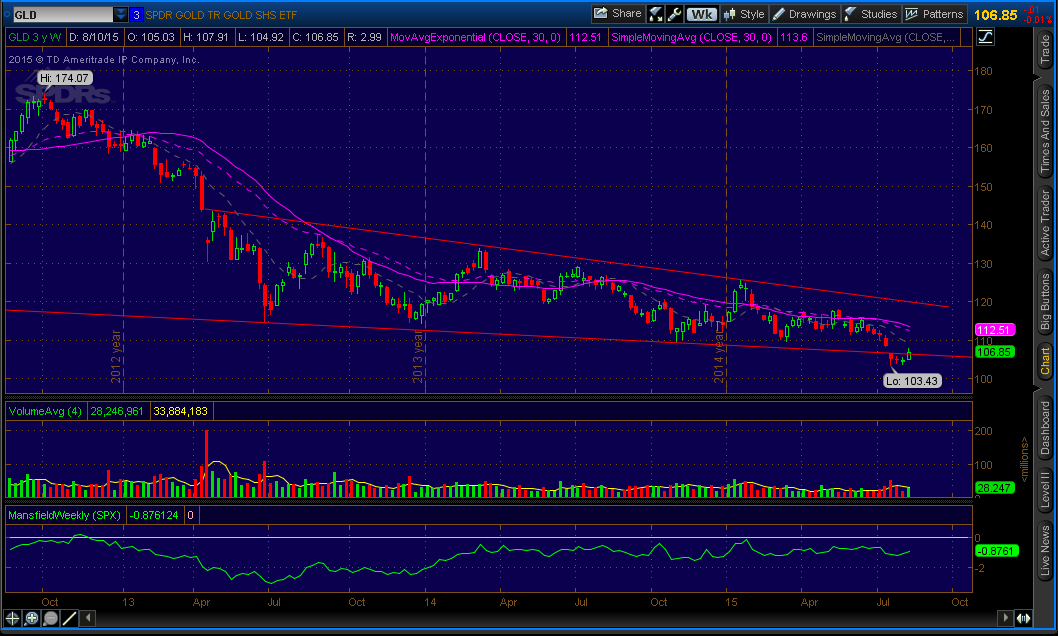Select the line drawing tool
1058x636 pixels.
[x=70, y=619]
